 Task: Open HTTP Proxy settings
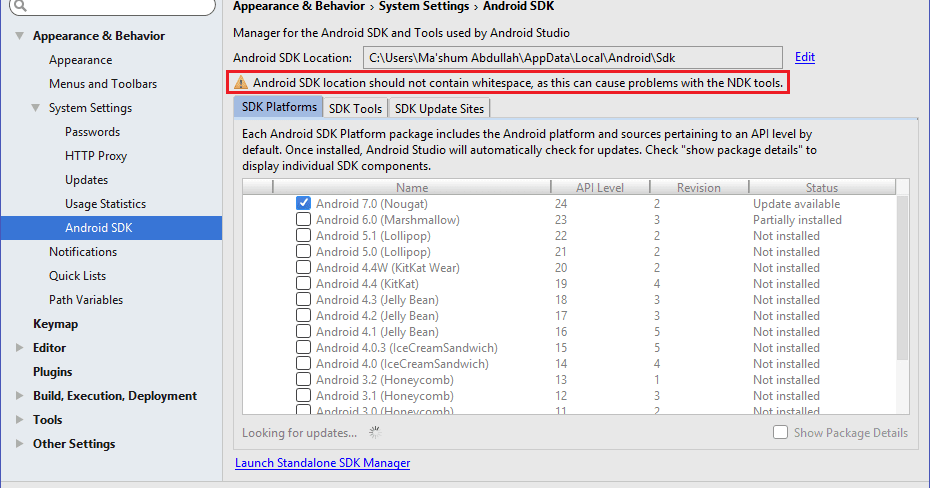point(96,155)
